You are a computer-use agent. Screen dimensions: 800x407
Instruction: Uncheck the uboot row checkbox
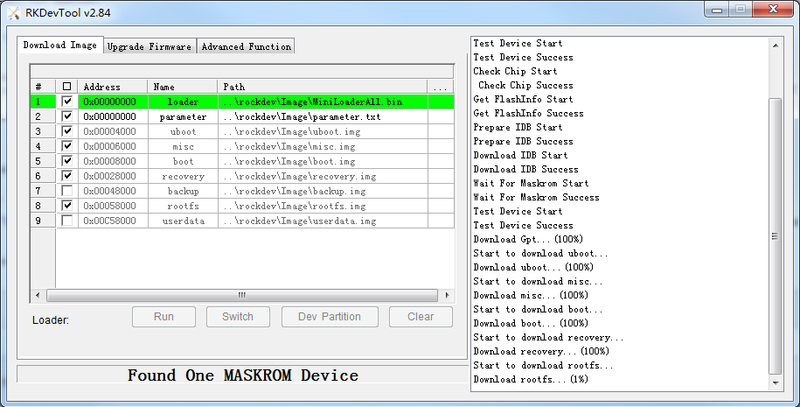67,131
